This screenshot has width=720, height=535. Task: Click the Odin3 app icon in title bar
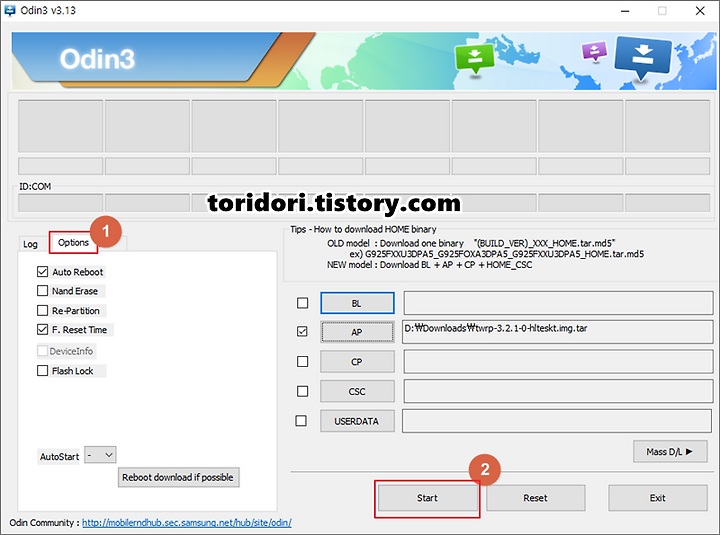click(x=9, y=10)
